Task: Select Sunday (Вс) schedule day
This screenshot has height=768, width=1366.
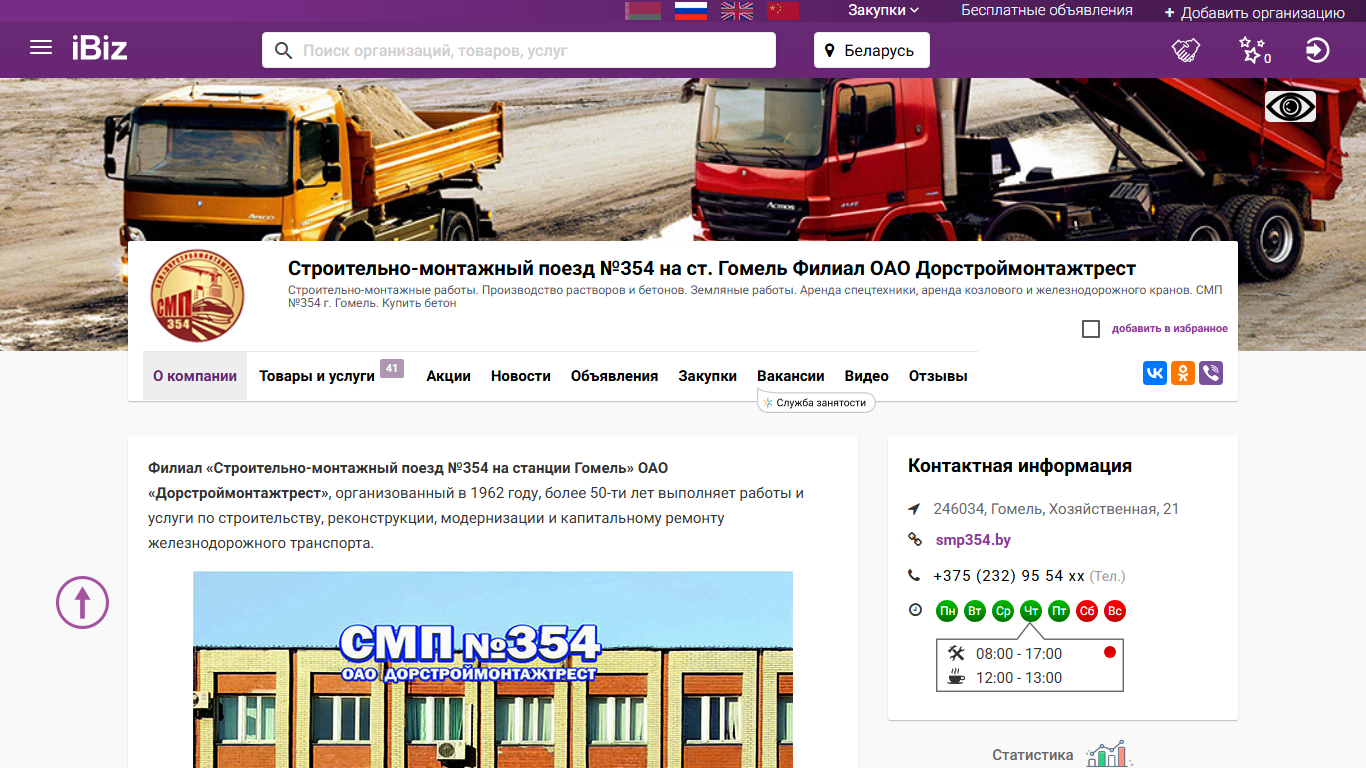Action: coord(1115,611)
